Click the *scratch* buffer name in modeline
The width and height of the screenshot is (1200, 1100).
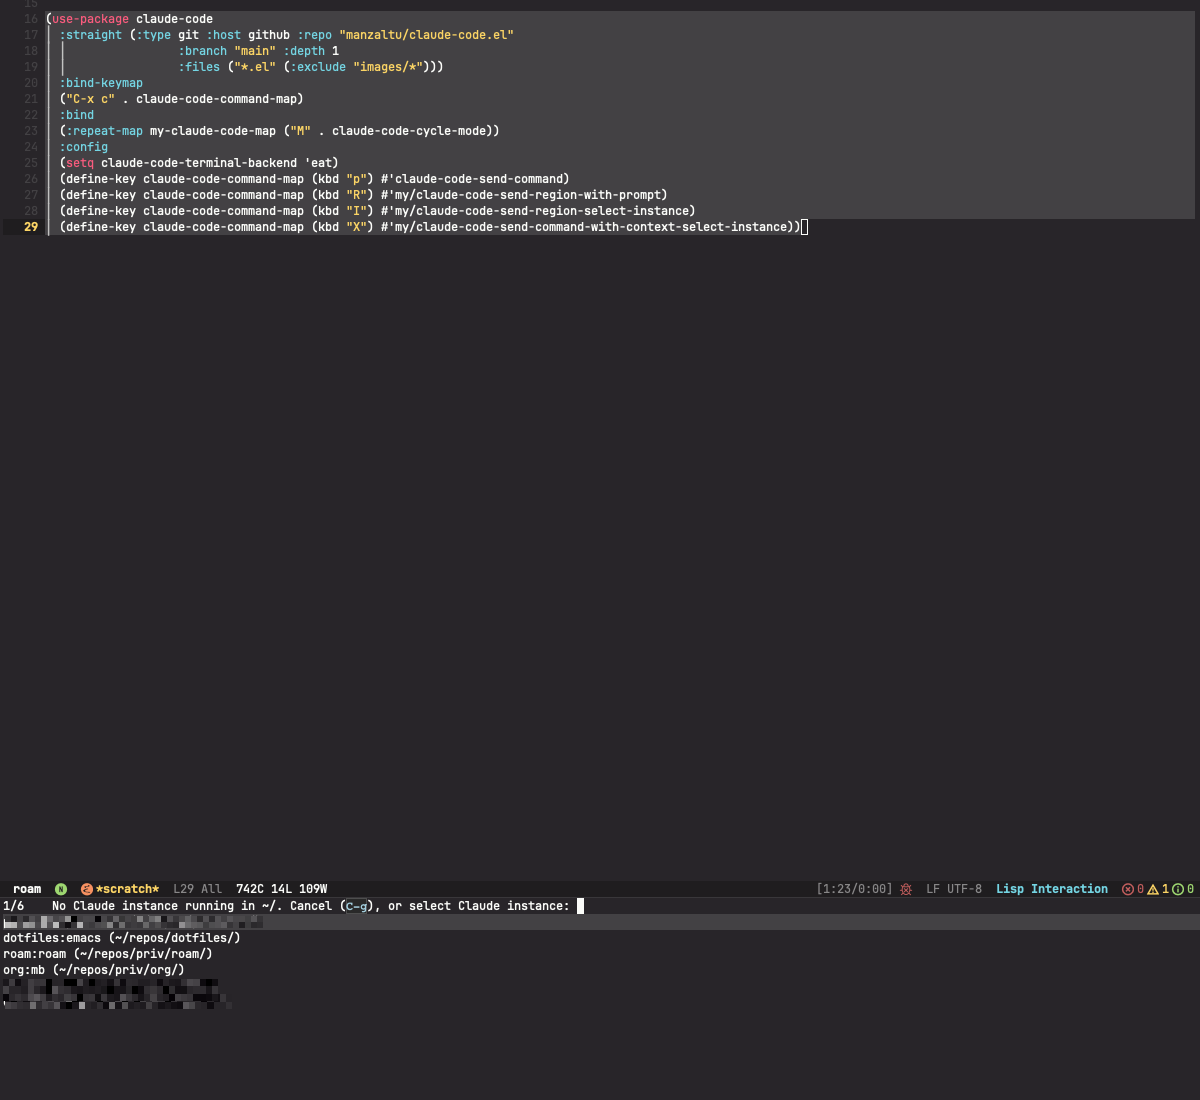tap(127, 889)
